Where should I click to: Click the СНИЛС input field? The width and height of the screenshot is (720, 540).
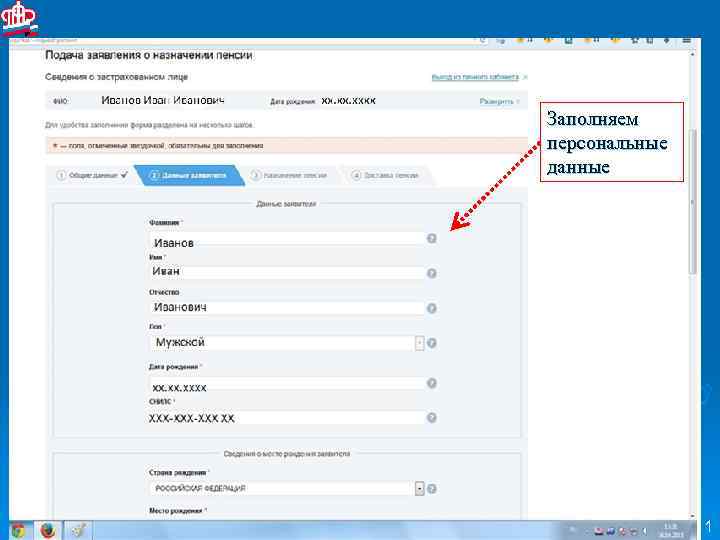[287, 418]
